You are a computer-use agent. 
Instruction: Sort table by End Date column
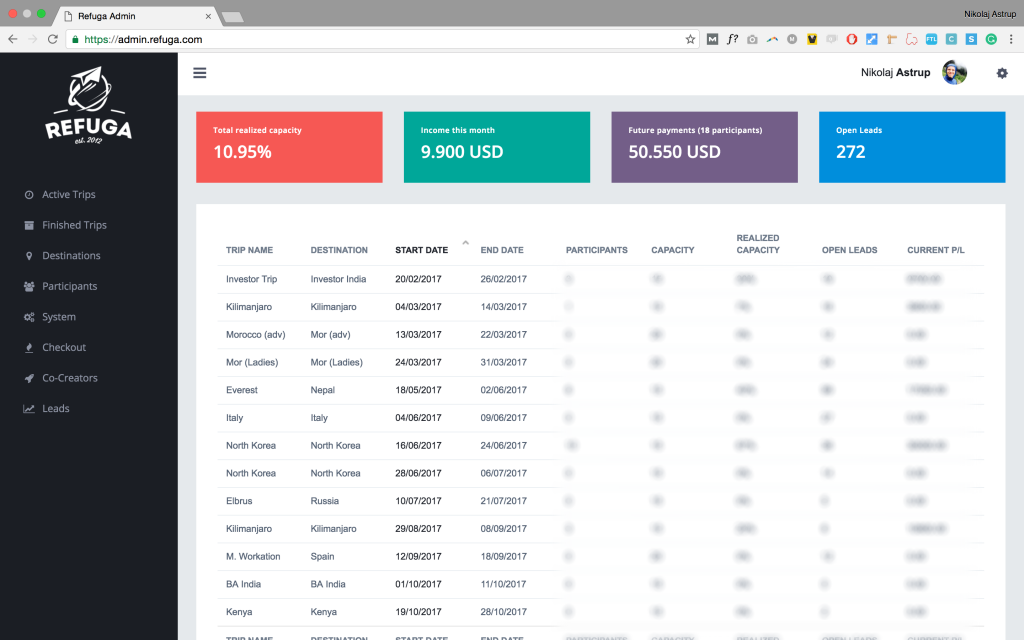pos(502,250)
